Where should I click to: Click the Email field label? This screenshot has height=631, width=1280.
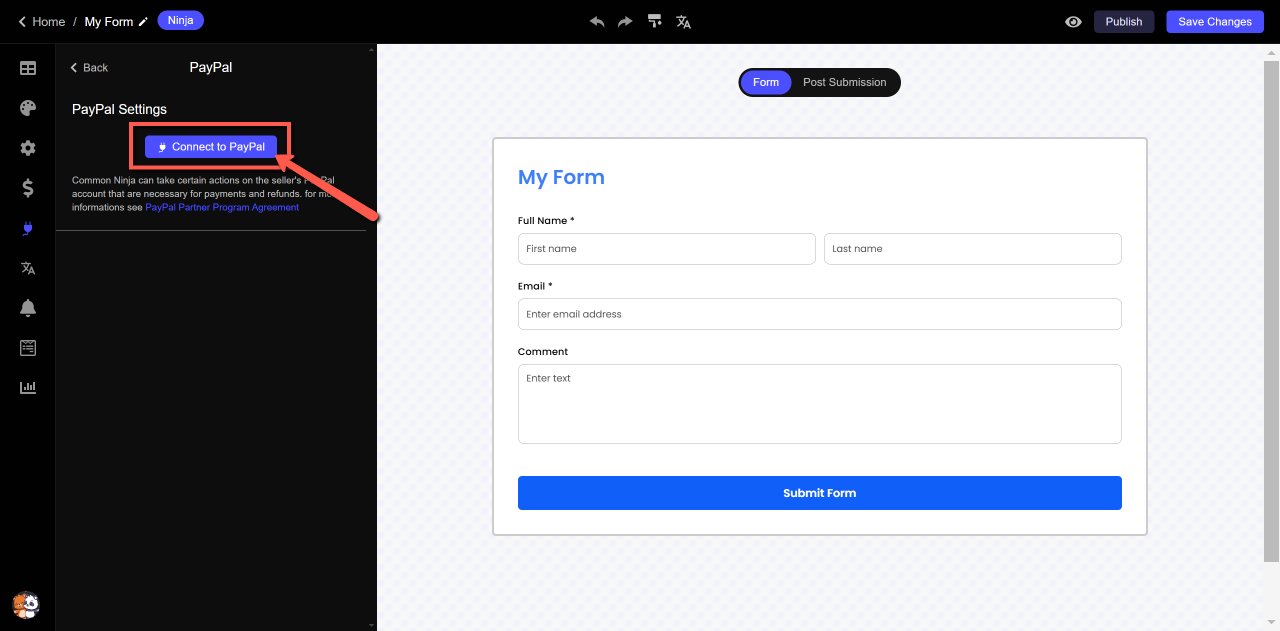pos(535,286)
